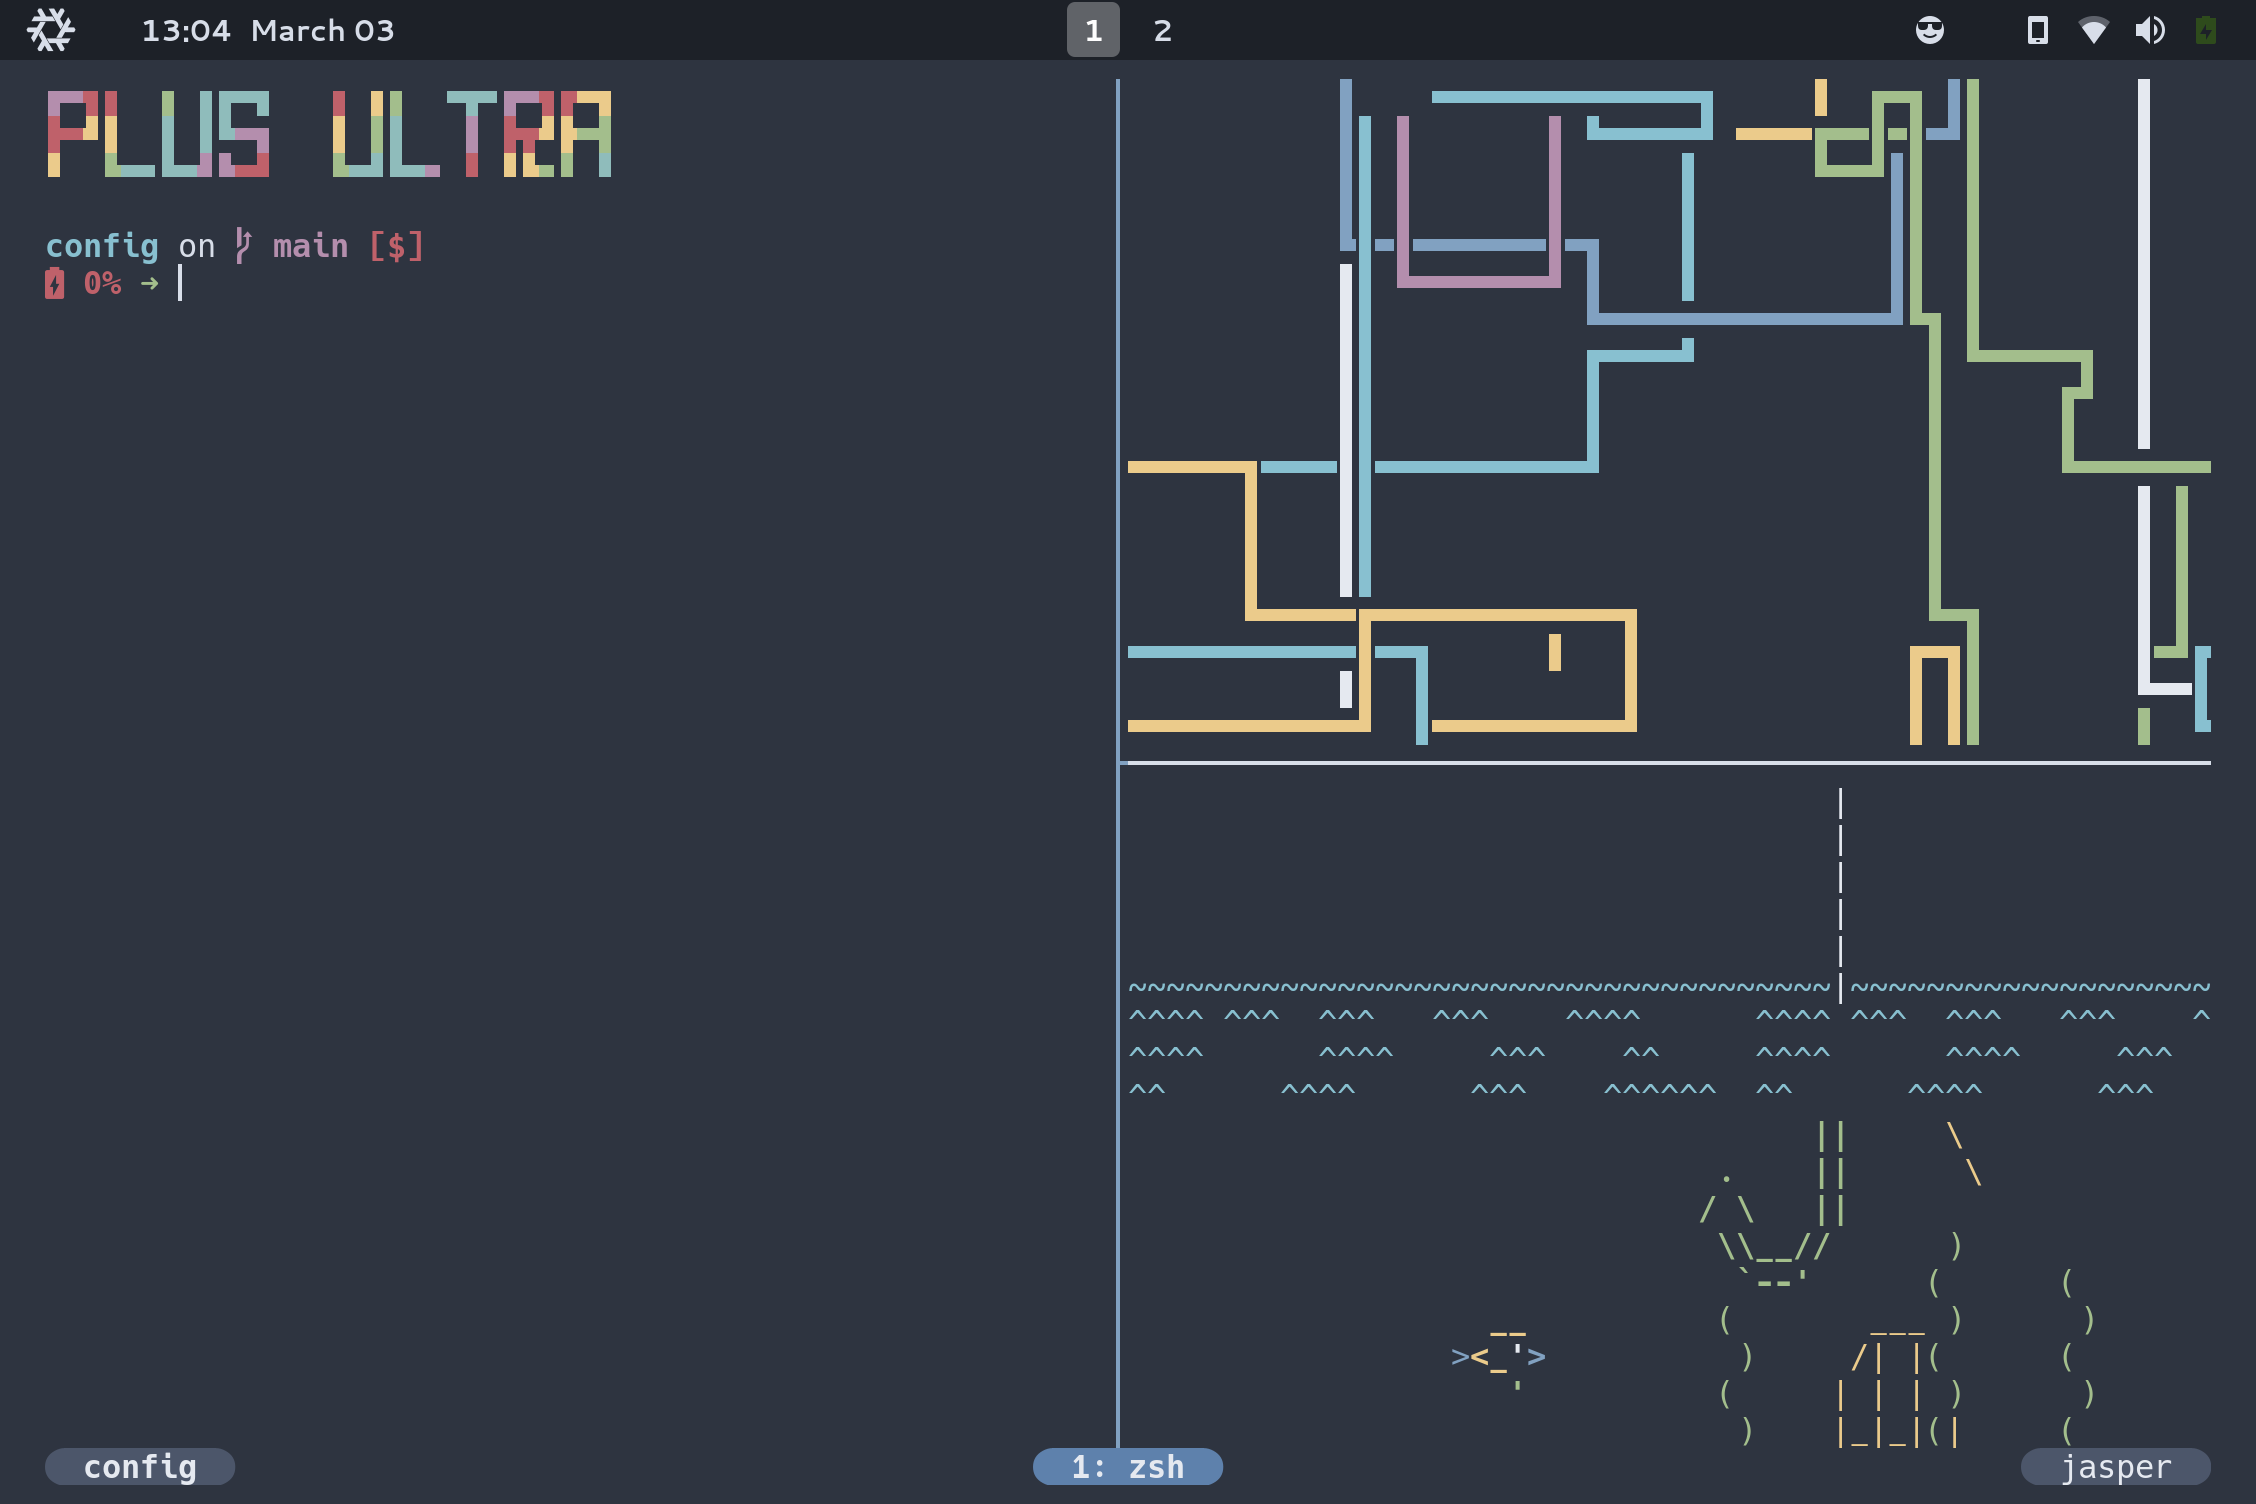Image resolution: width=2256 pixels, height=1504 pixels.
Task: Click the clock showing 13:04 March 03
Action: point(267,30)
